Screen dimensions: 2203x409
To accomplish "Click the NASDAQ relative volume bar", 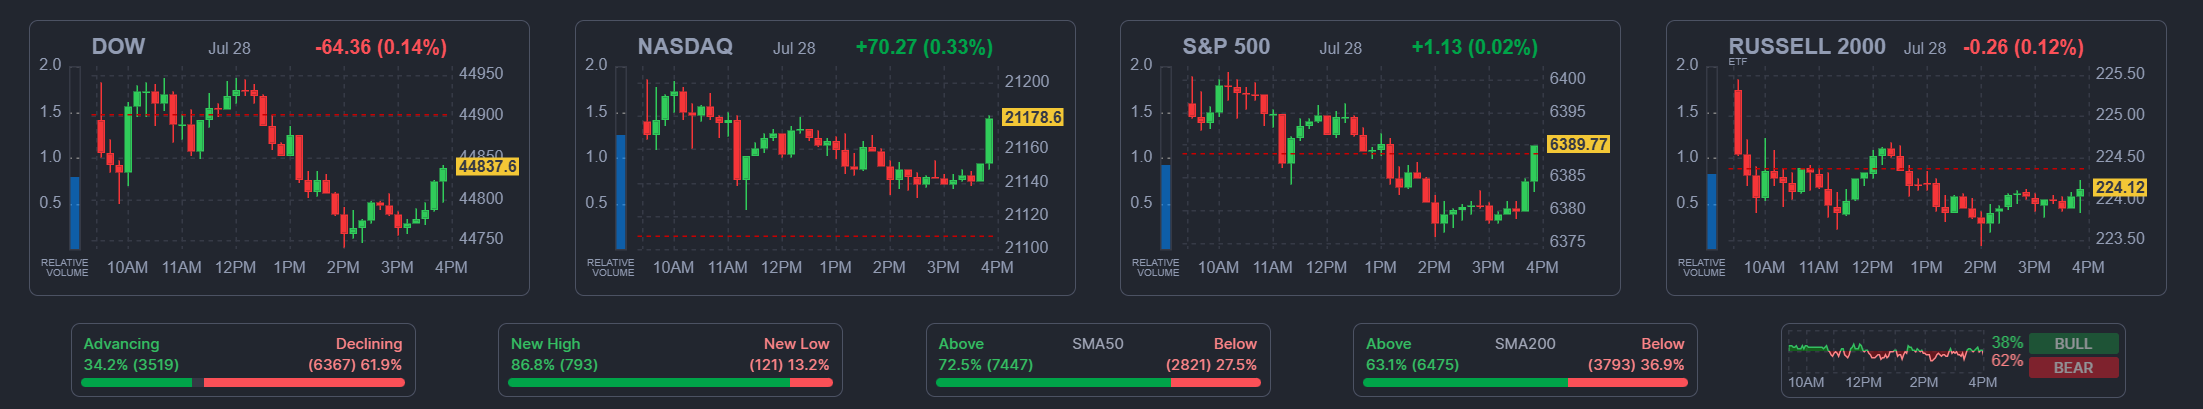I will (621, 192).
